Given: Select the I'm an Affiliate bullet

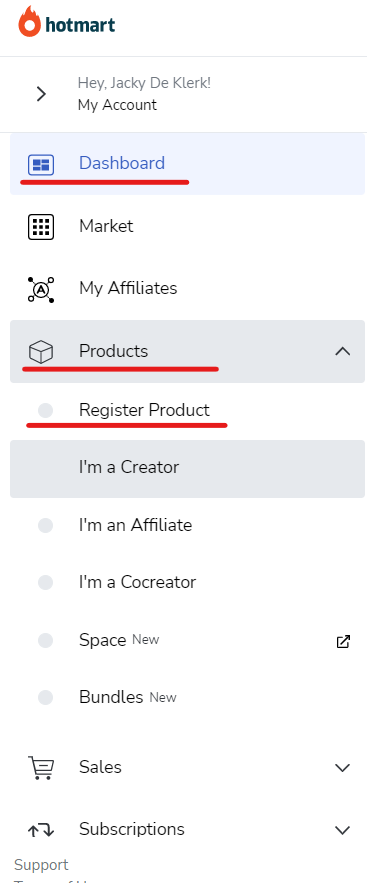Looking at the screenshot, I should point(46,526).
